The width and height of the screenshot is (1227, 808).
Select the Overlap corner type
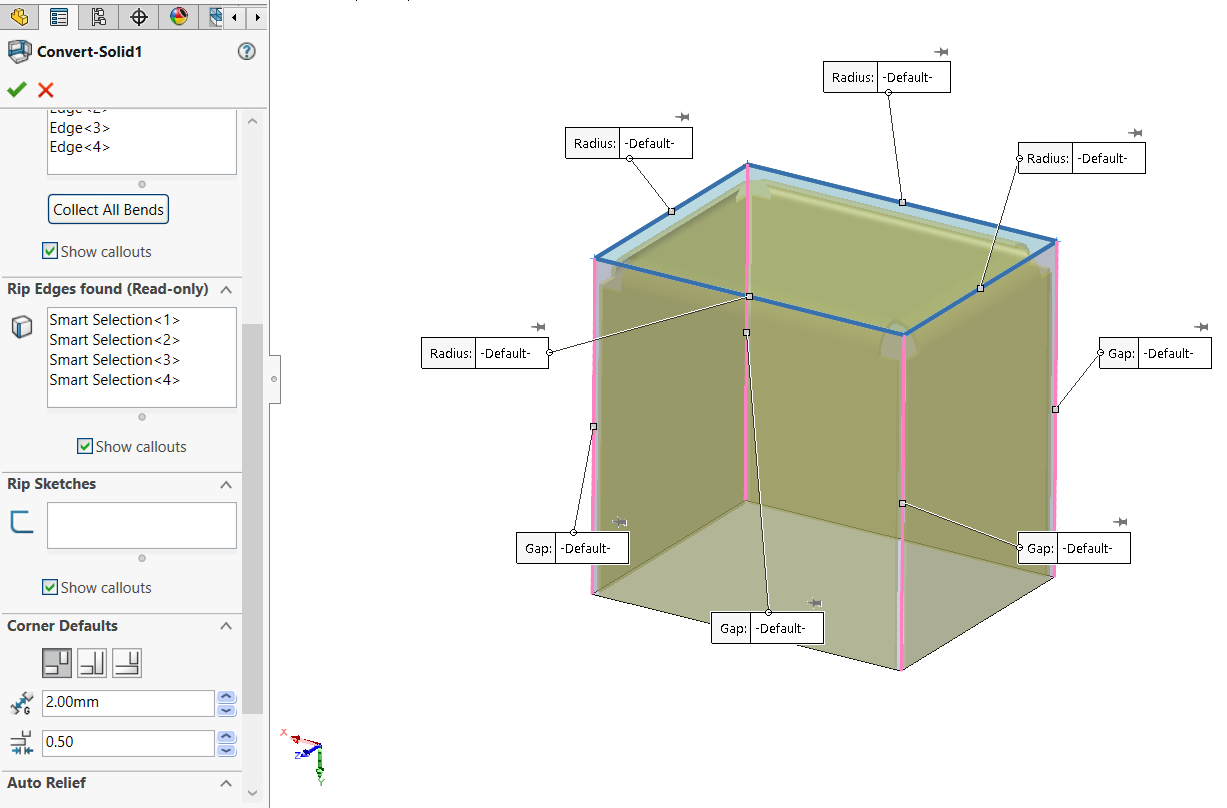(x=92, y=662)
